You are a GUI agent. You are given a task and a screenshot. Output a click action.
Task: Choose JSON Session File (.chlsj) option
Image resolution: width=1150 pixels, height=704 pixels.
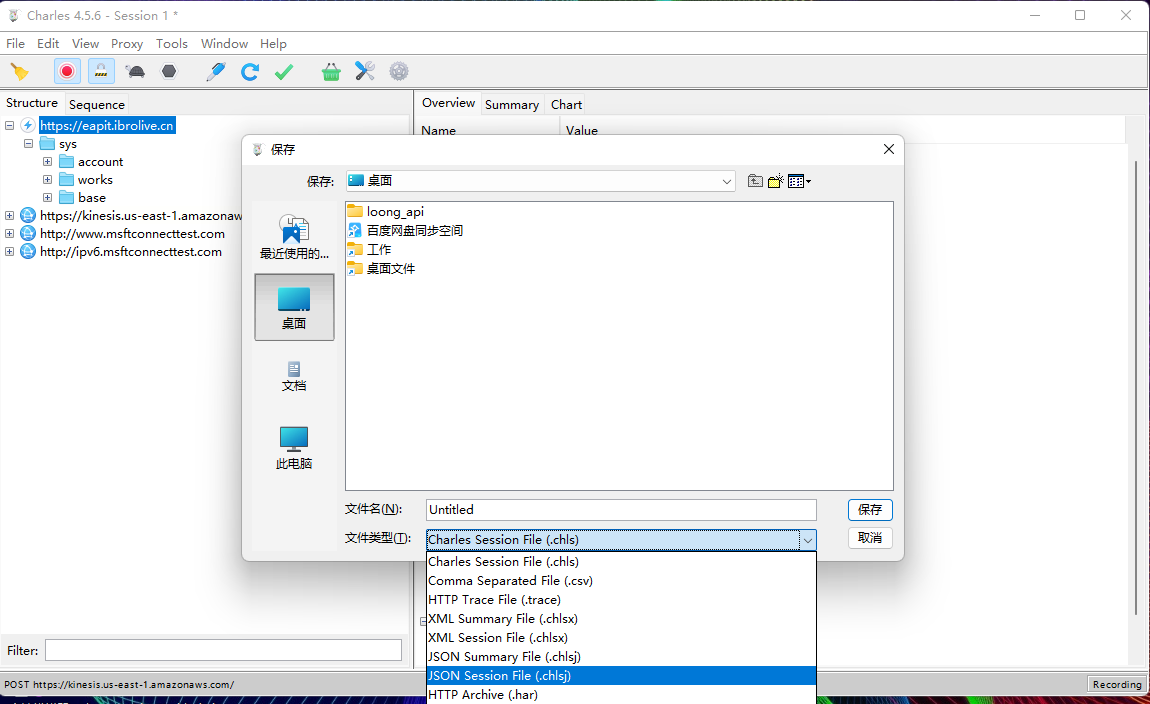tap(621, 675)
